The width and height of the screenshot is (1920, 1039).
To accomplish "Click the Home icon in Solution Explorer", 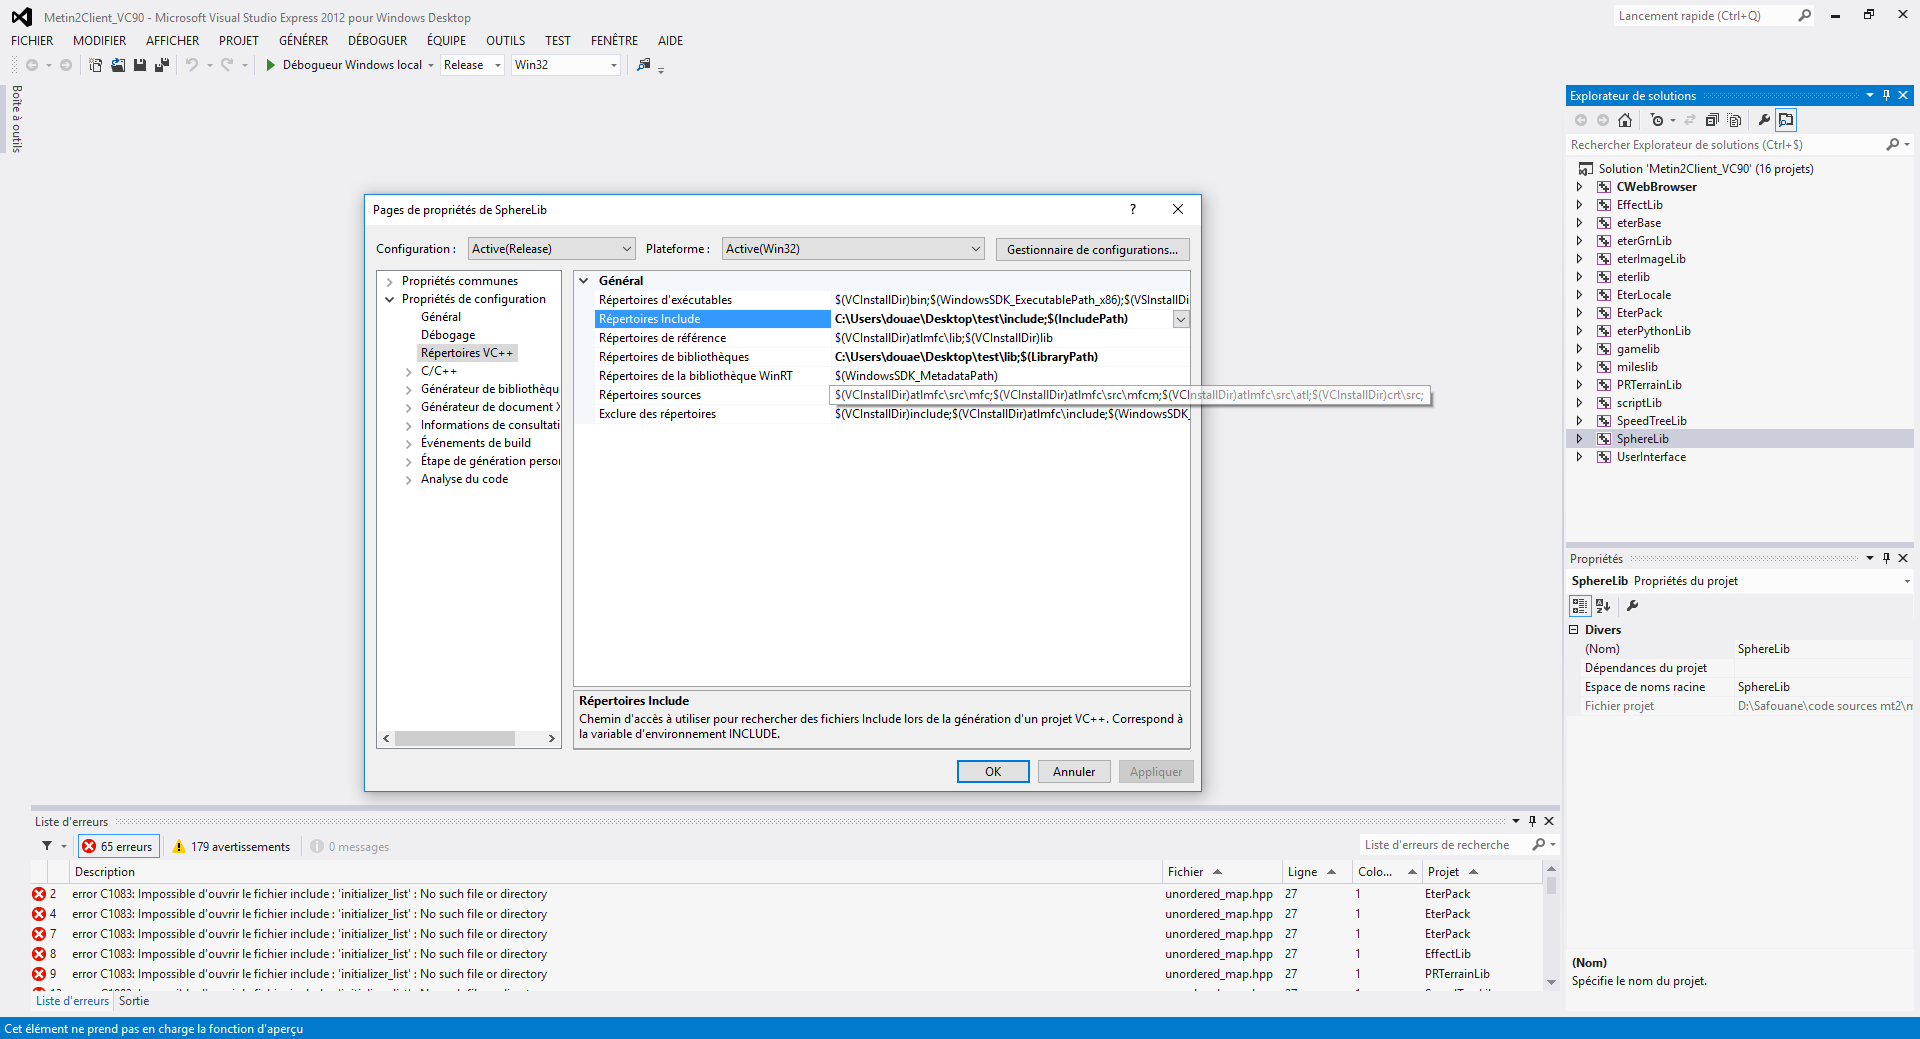I will (1625, 120).
